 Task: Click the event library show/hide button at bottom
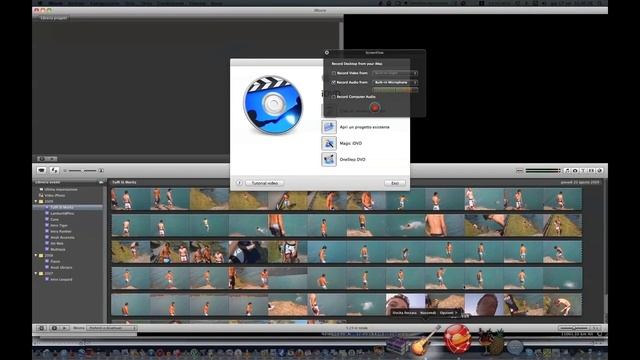point(41,328)
